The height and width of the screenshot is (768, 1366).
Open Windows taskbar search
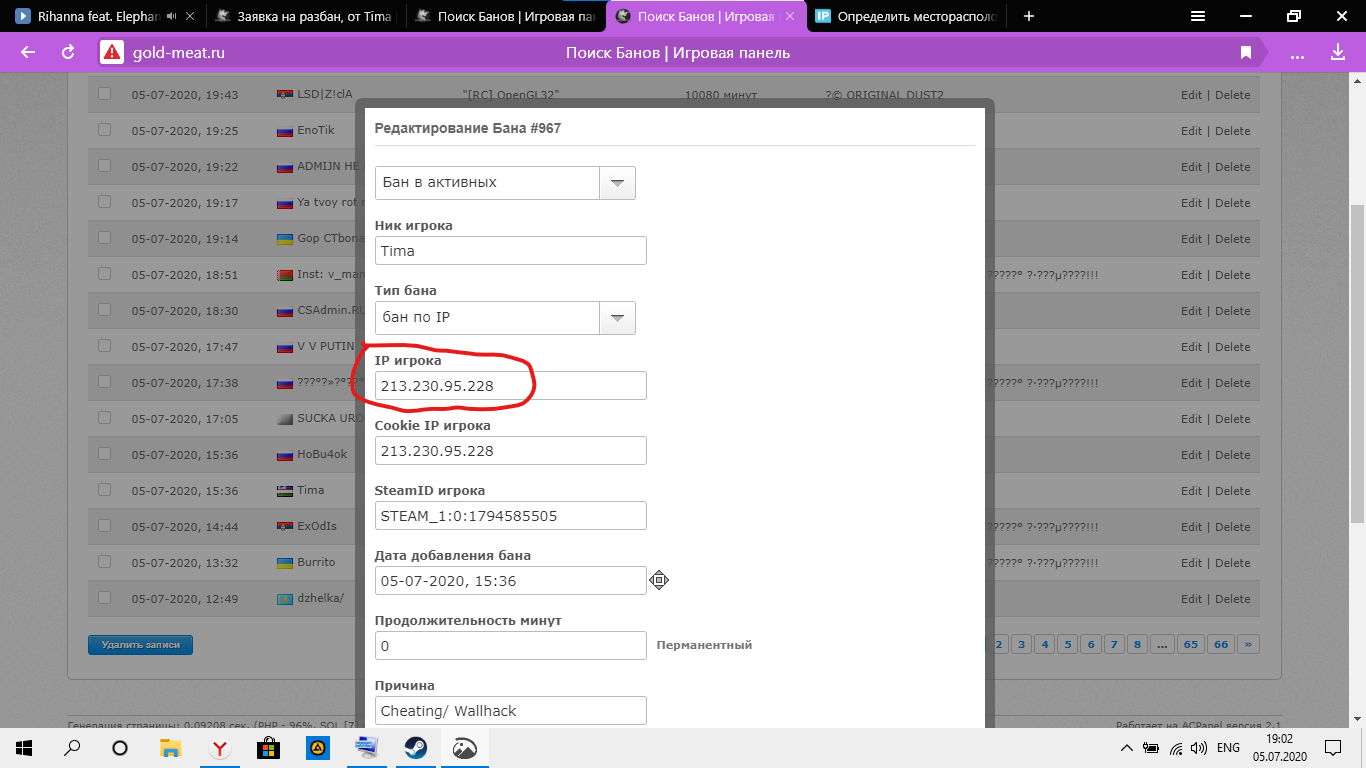pyautogui.click(x=72, y=747)
